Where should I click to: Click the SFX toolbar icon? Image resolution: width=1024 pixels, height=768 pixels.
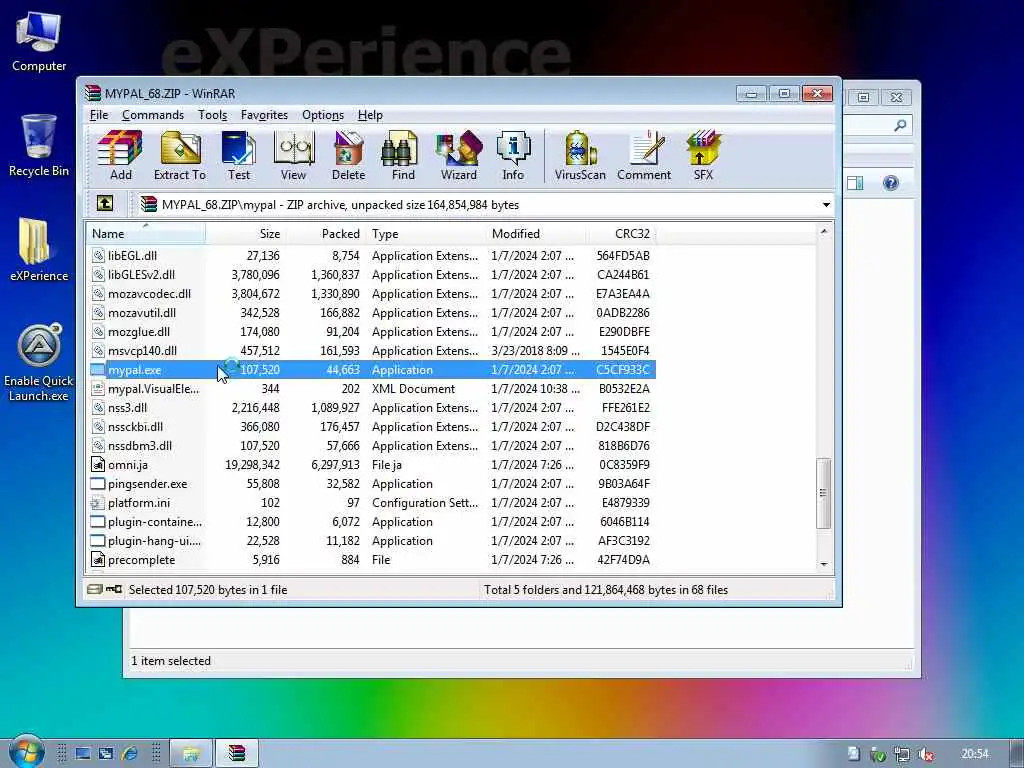tap(703, 156)
